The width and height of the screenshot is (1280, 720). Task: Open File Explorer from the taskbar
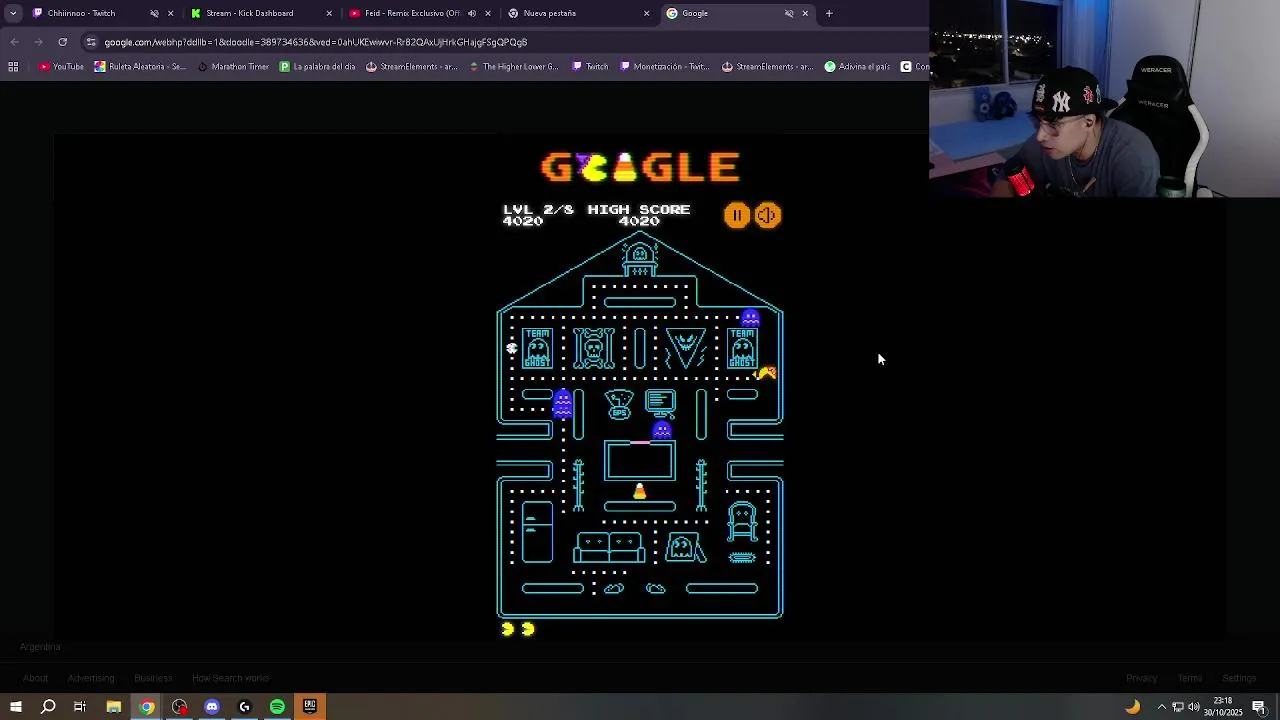(x=113, y=707)
